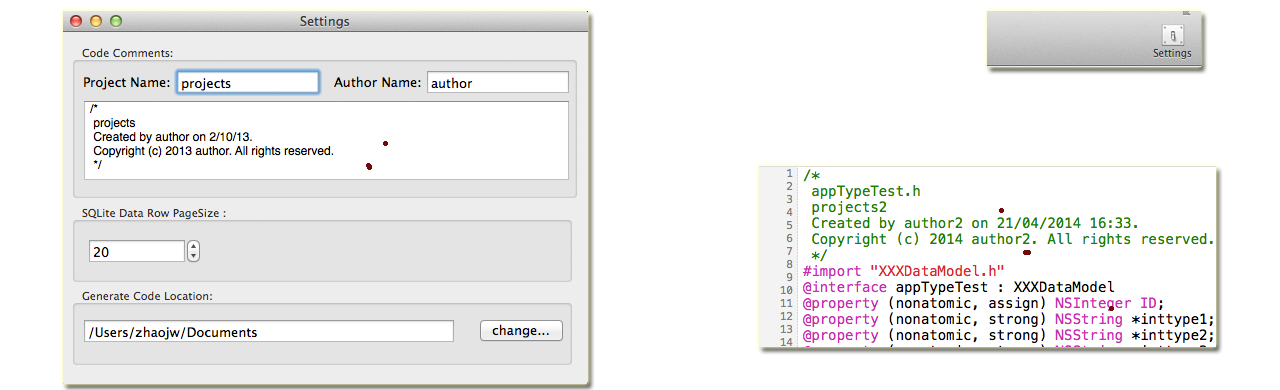Click 'Copyright (c) 2014 author2' code line

click(x=1012, y=239)
